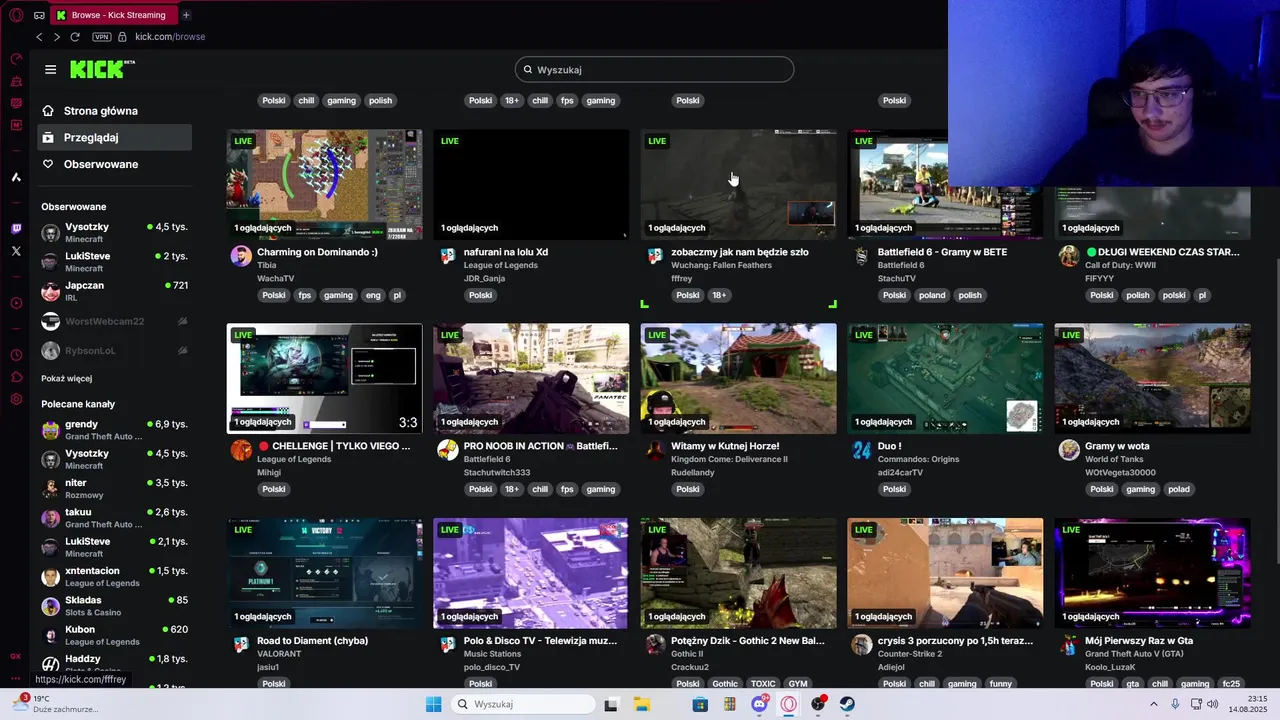Open takuu channel in recommended list
Image resolution: width=1280 pixels, height=720 pixels.
click(115, 518)
